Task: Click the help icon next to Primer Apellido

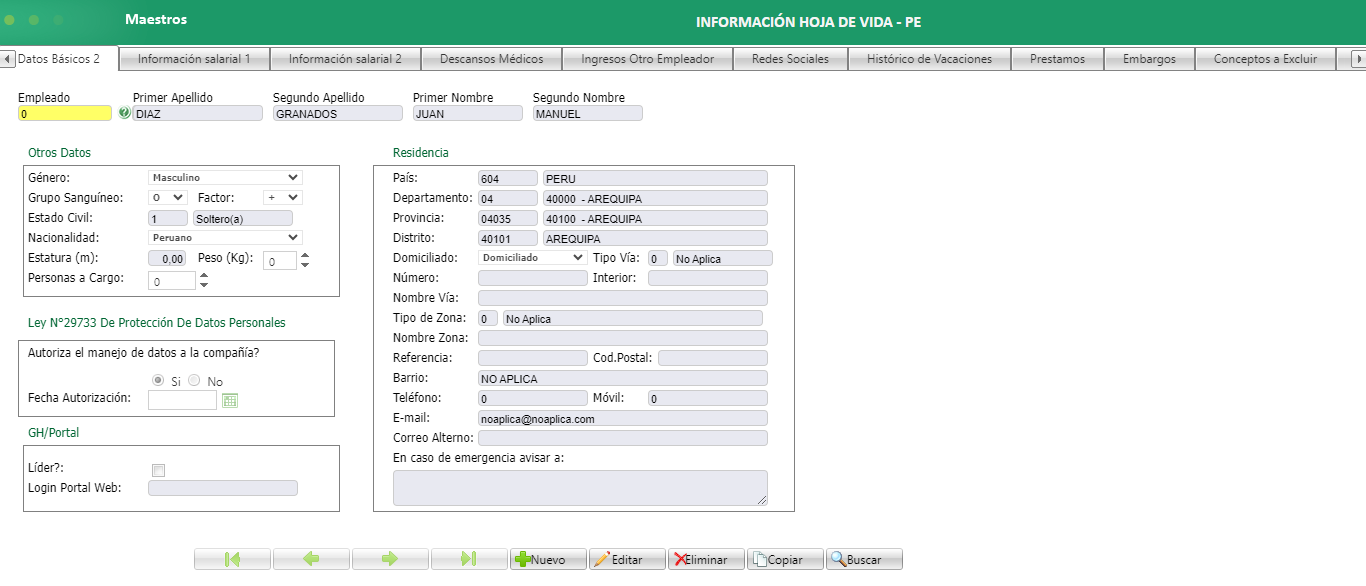Action: [126, 112]
